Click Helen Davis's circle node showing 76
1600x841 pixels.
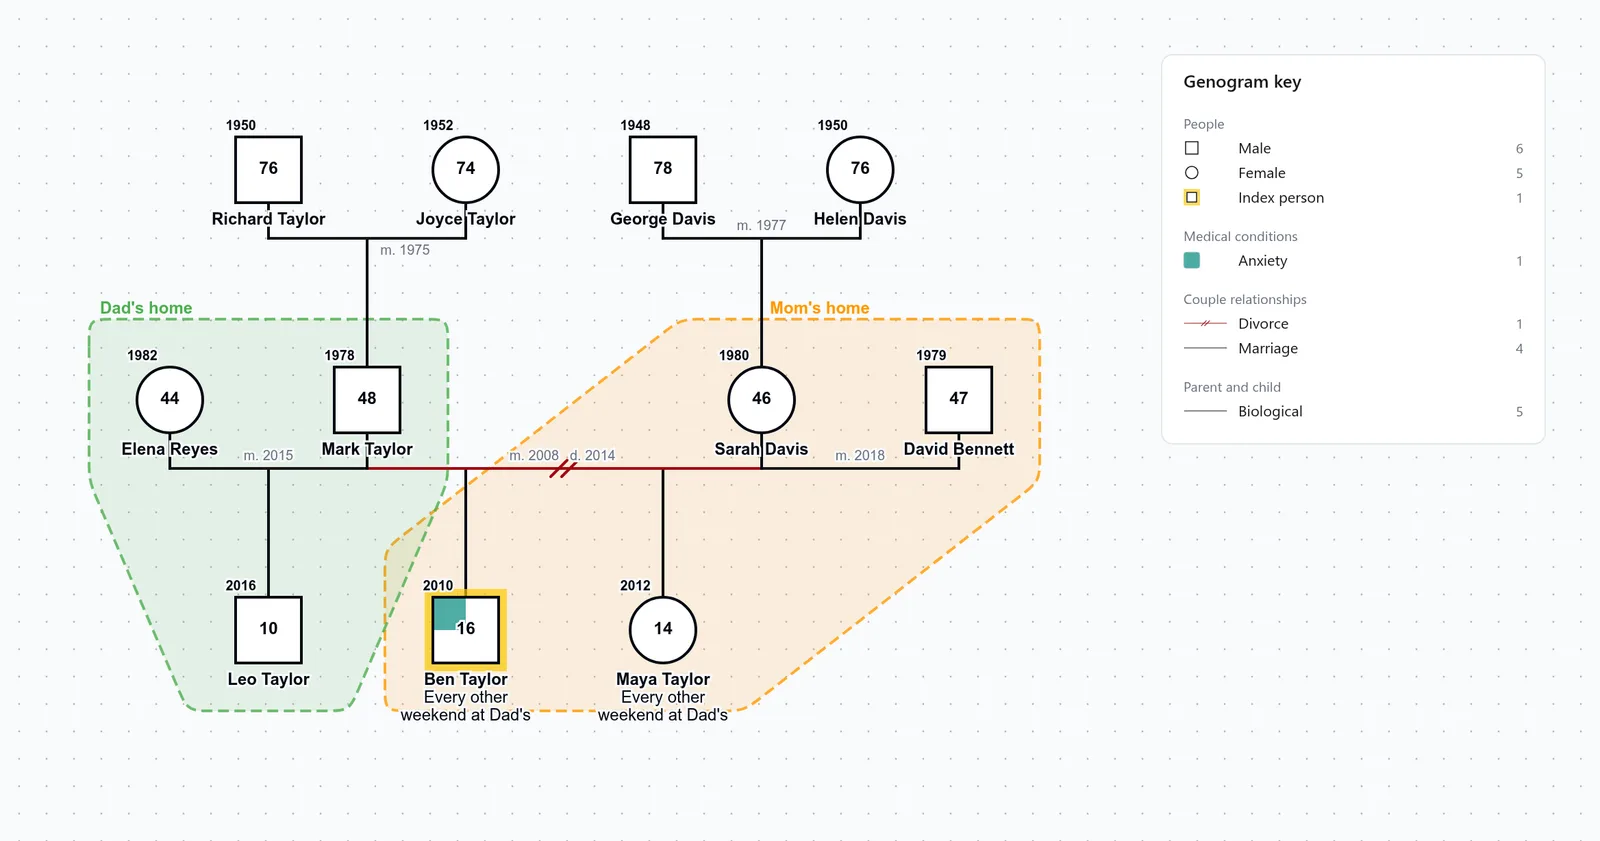click(860, 169)
